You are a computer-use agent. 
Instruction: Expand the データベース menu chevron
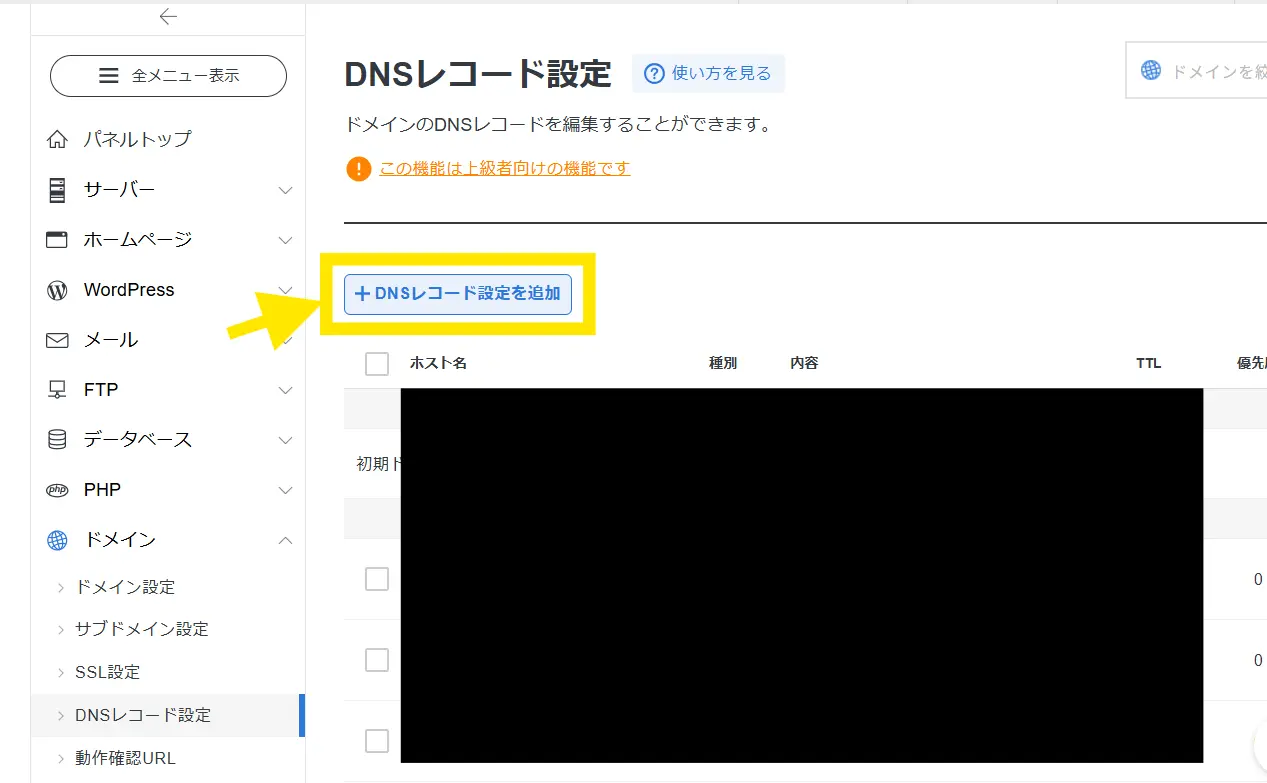(x=285, y=440)
